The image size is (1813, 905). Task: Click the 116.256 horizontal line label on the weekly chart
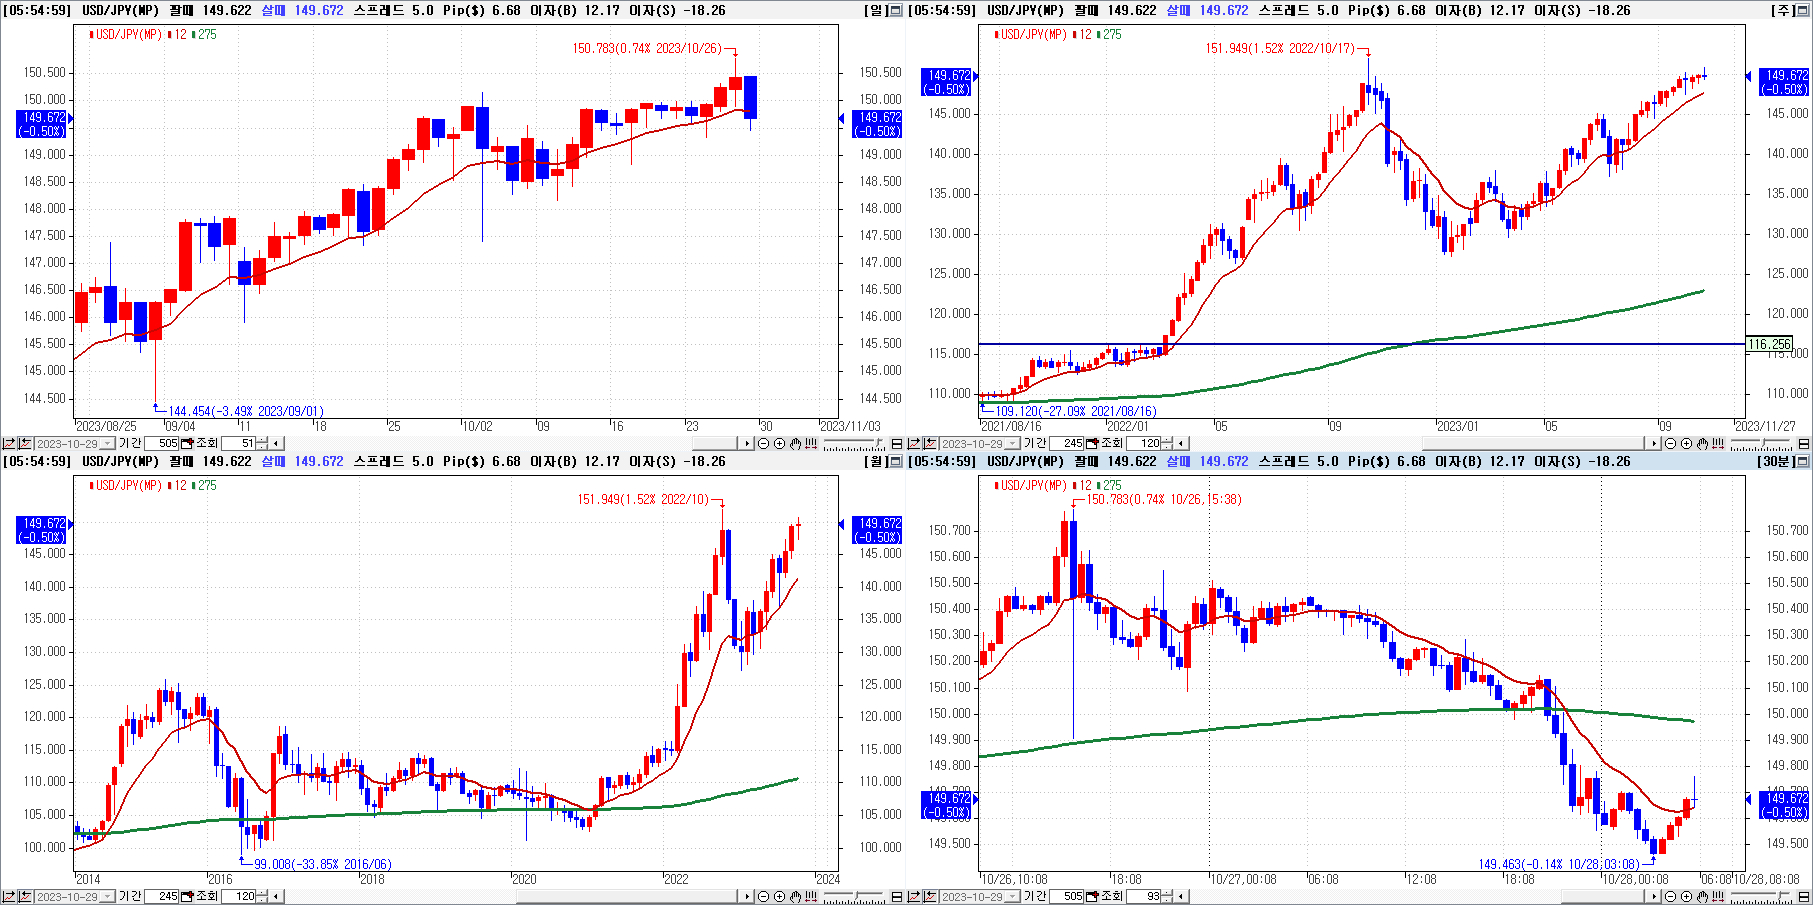(1769, 344)
